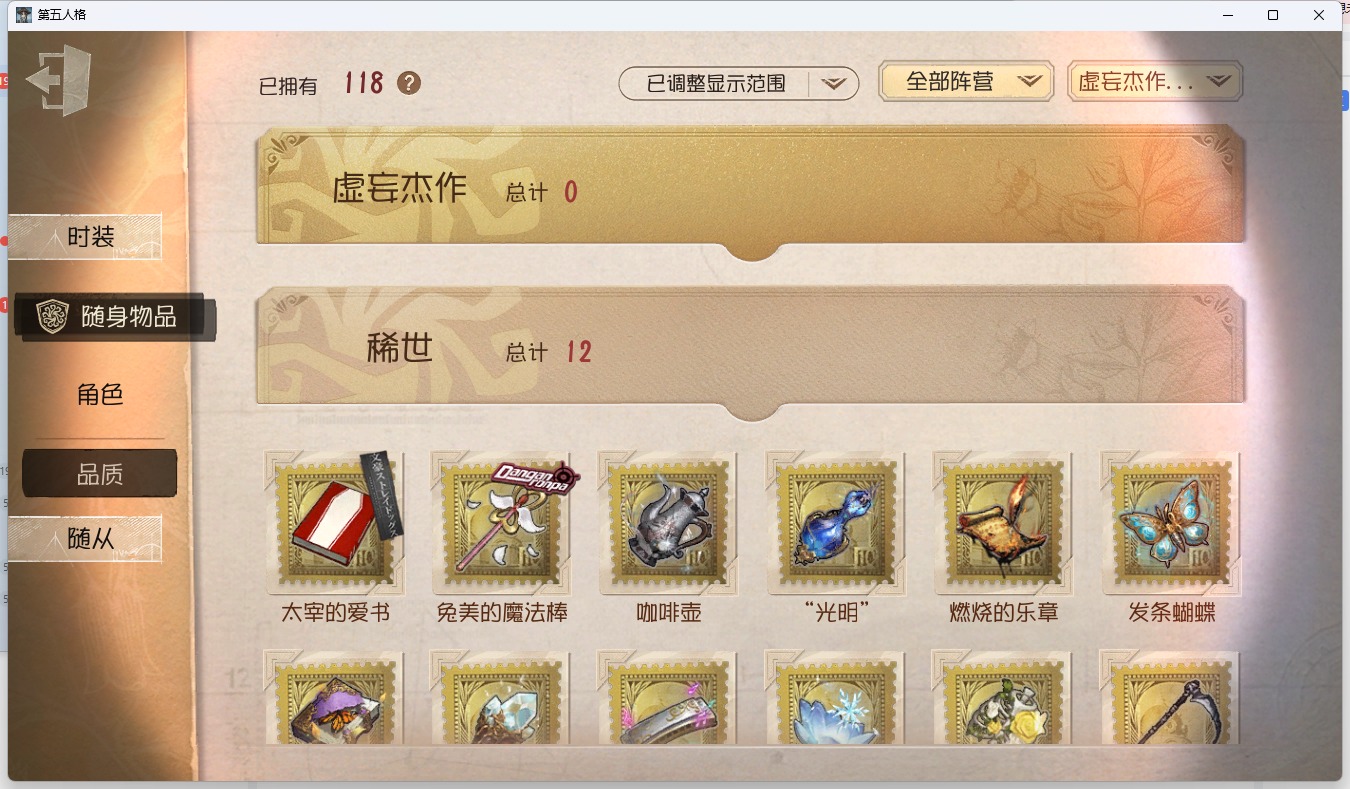Open the 已调整显示范围 dropdown
1350x789 pixels.
point(739,84)
